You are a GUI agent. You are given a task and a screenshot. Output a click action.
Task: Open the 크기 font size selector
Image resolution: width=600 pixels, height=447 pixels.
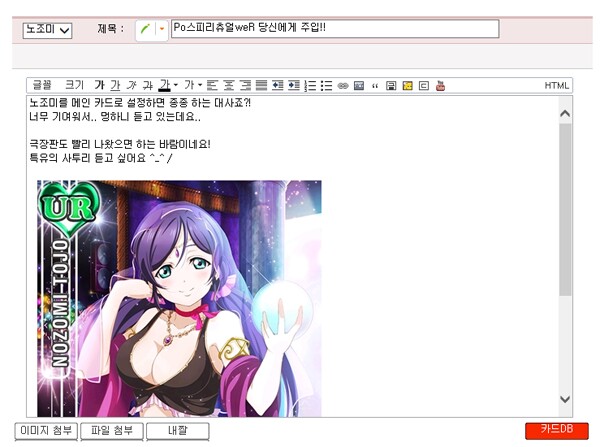pos(74,85)
